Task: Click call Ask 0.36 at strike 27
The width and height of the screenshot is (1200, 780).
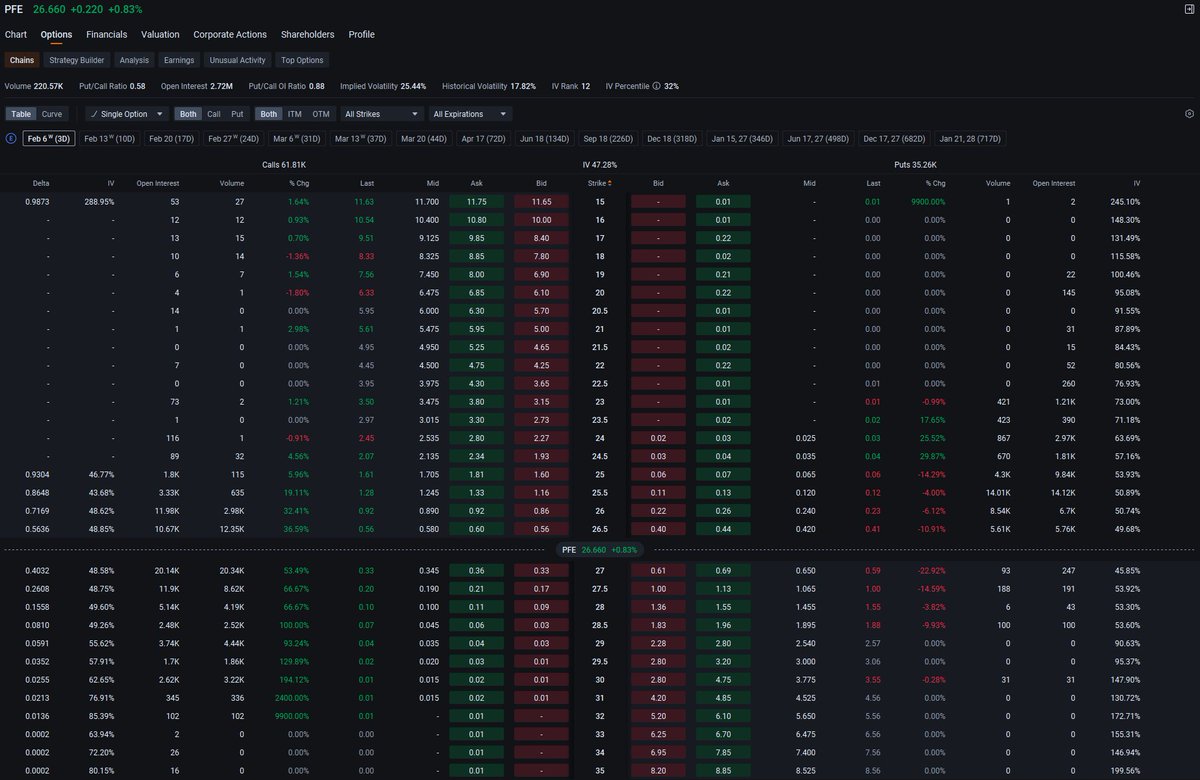Action: [x=477, y=570]
